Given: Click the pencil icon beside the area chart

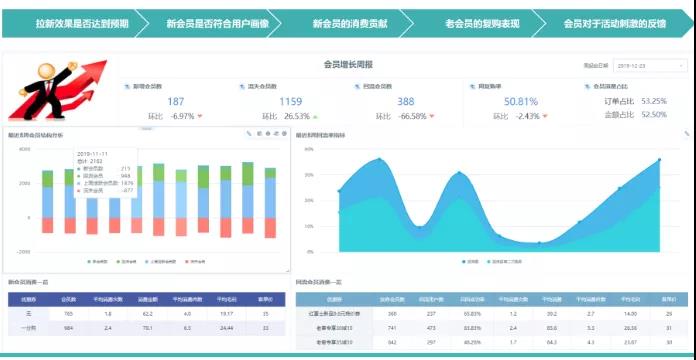Looking at the screenshot, I should (x=688, y=133).
